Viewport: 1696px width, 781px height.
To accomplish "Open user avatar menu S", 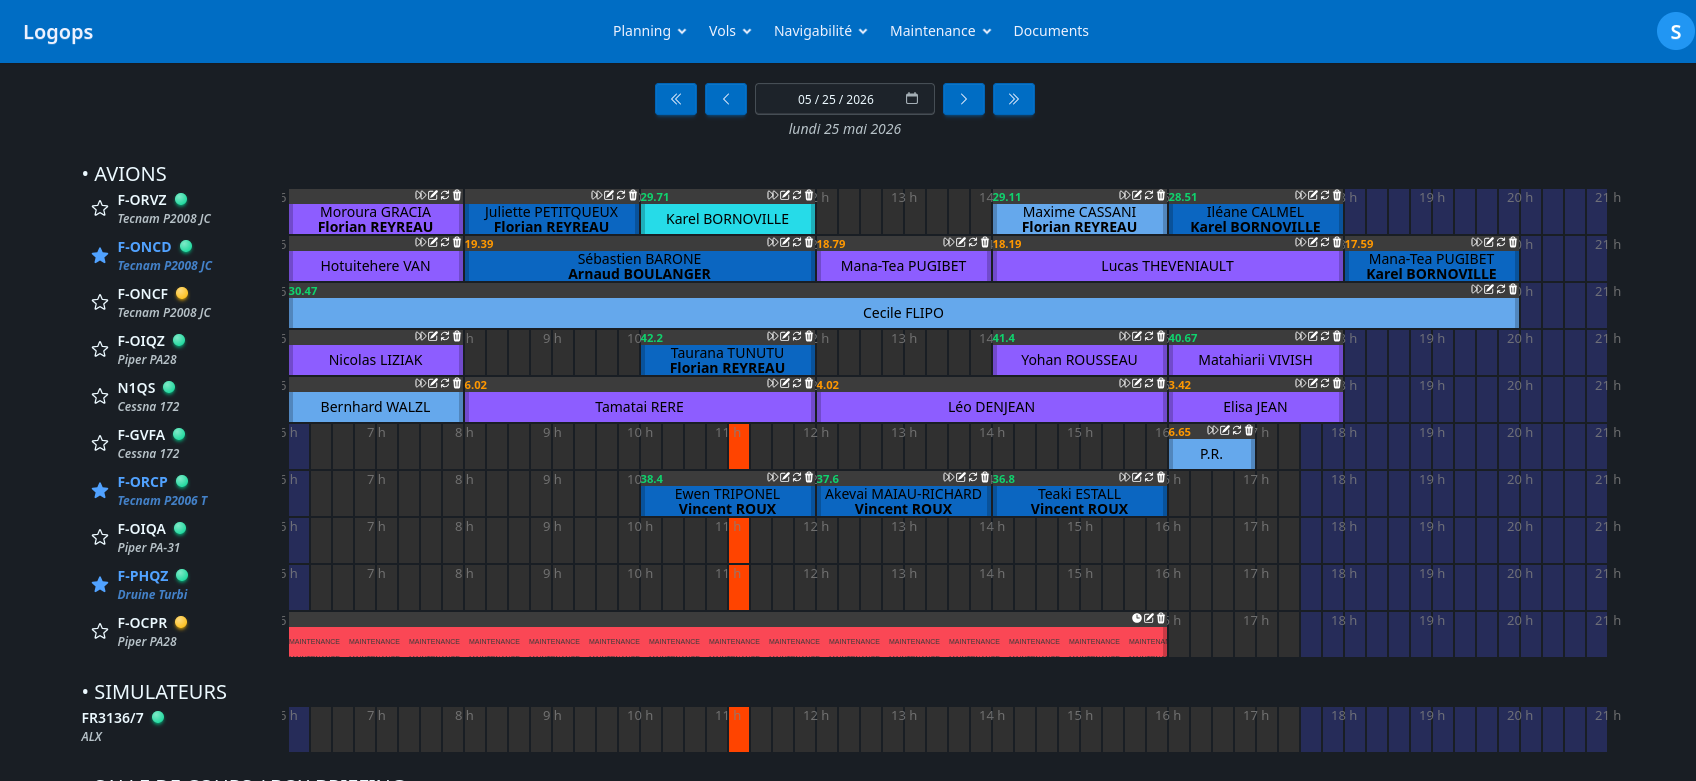I will (1676, 31).
